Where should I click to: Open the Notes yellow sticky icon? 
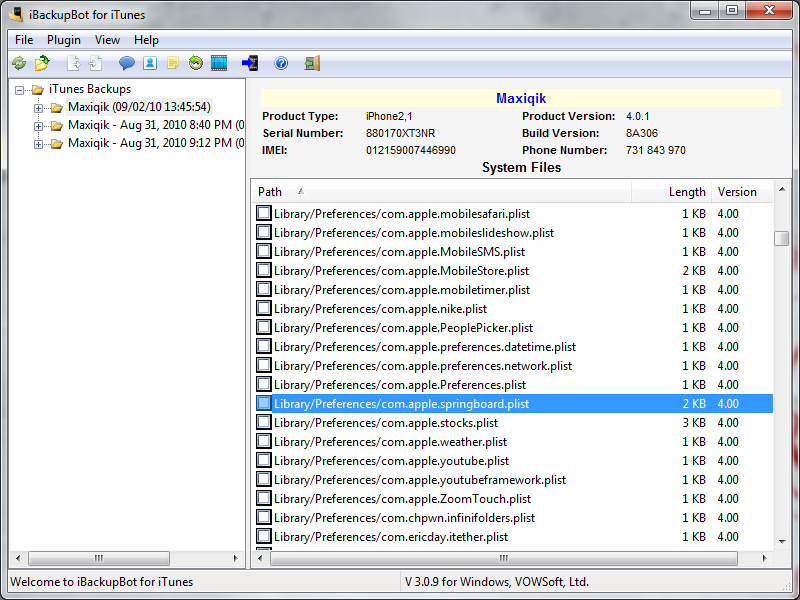[x=173, y=63]
